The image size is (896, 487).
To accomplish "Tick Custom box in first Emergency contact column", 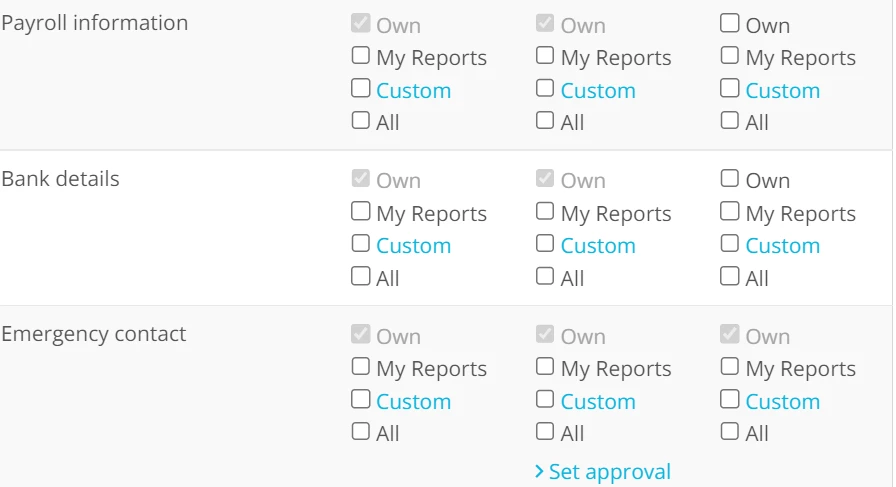I will (361, 399).
